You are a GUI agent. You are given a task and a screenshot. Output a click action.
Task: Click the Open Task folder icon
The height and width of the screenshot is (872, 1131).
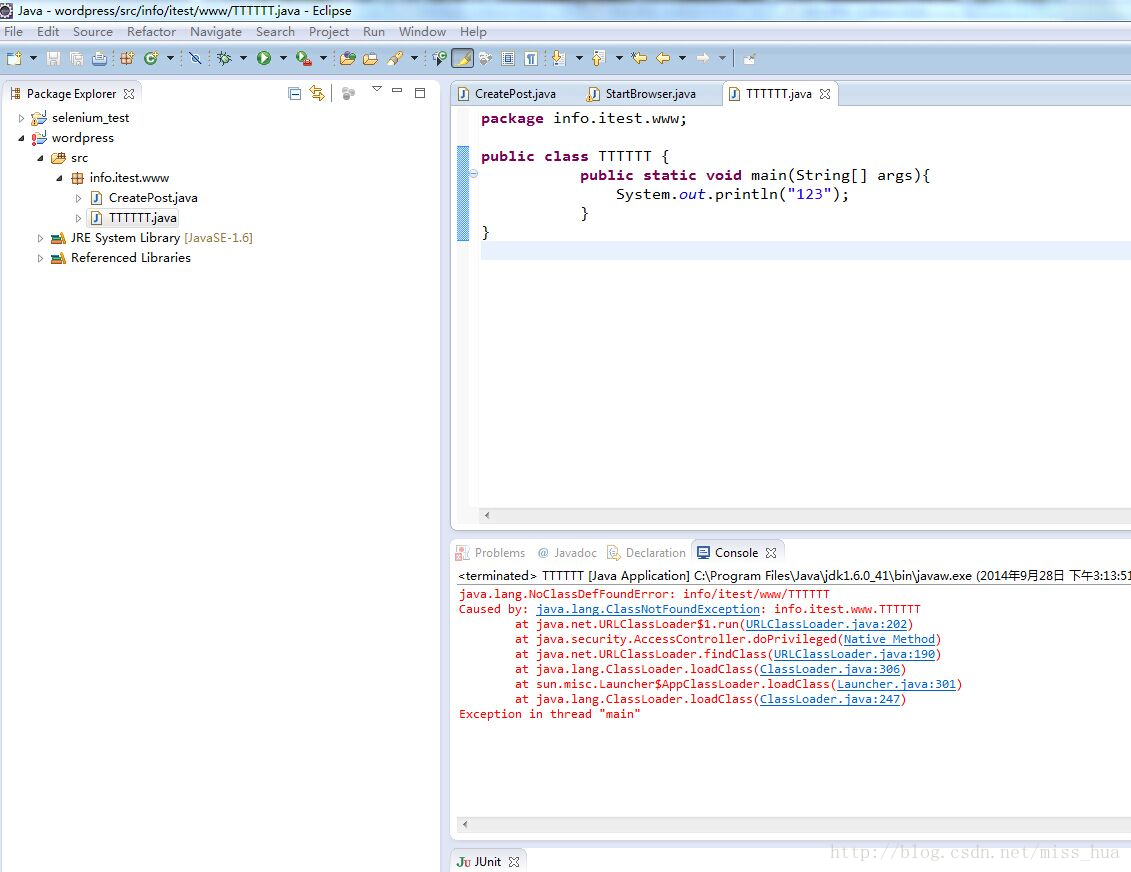click(x=371, y=58)
